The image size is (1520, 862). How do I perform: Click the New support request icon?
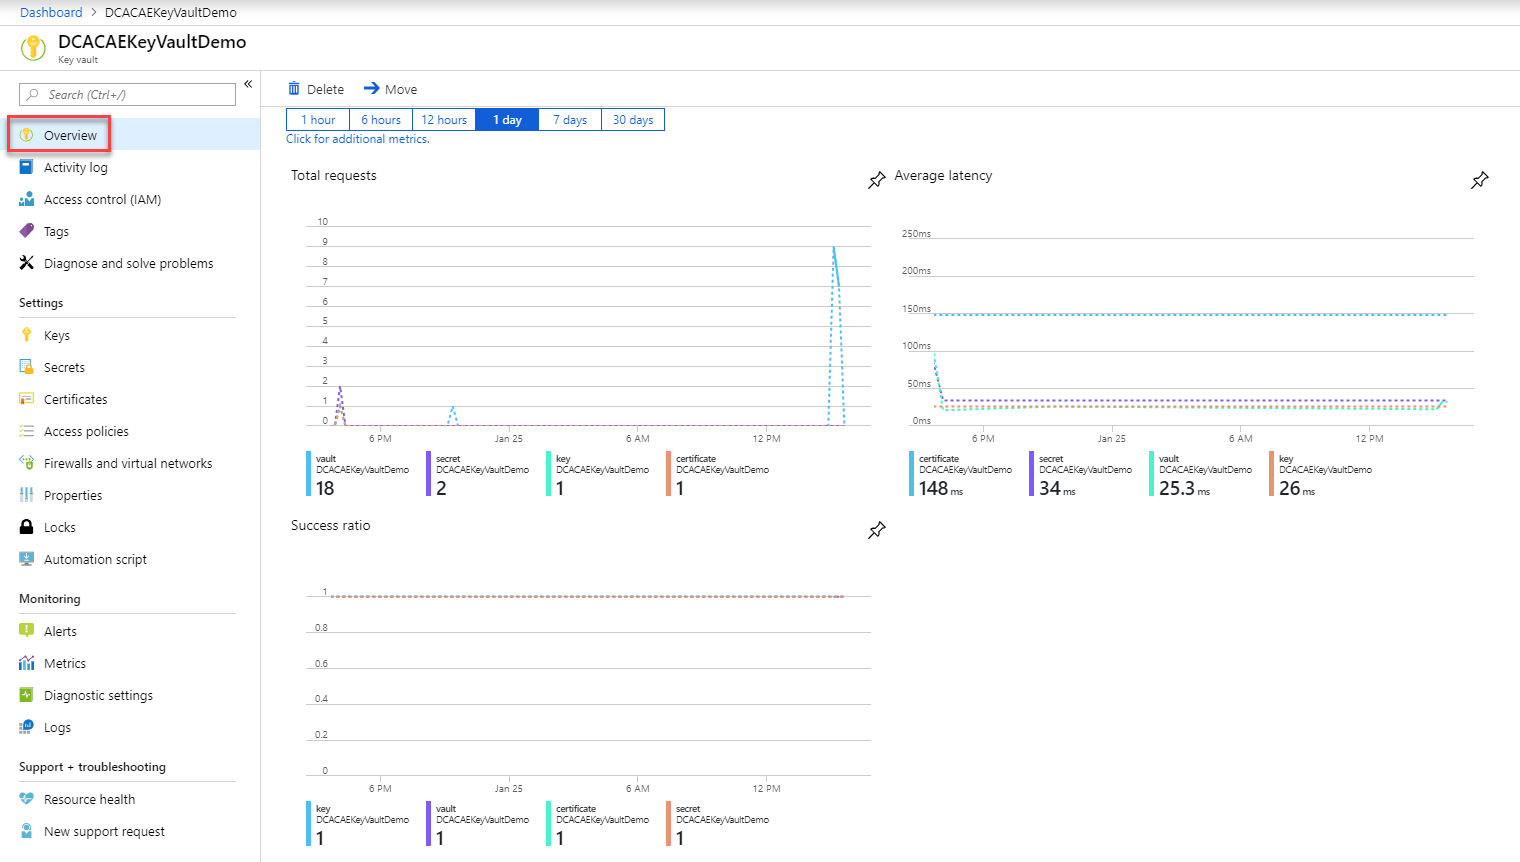(27, 831)
